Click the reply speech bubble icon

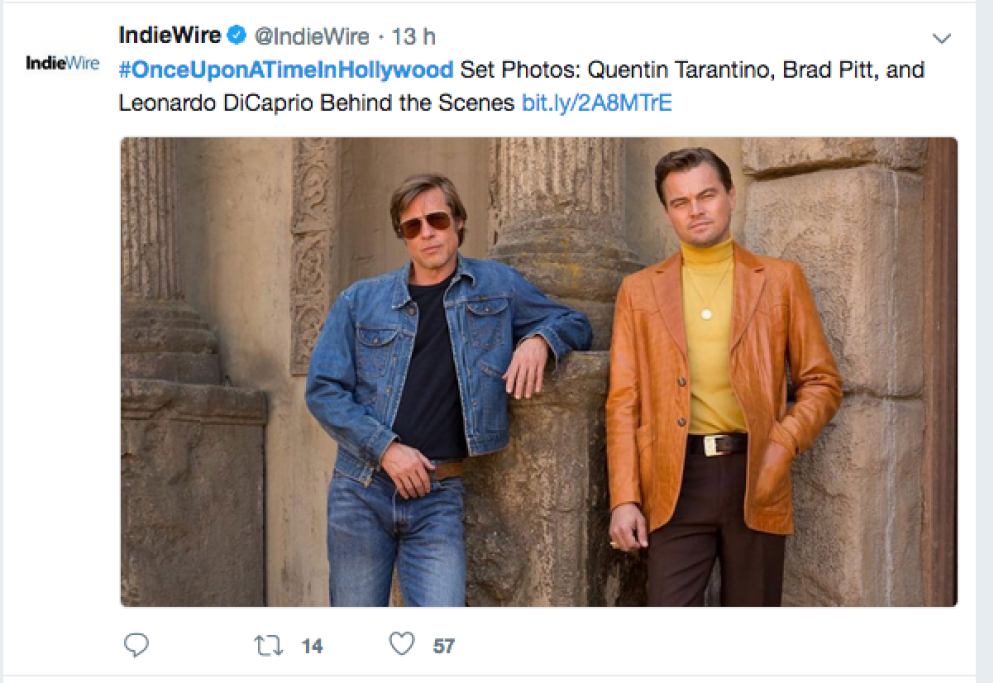pyautogui.click(x=136, y=645)
